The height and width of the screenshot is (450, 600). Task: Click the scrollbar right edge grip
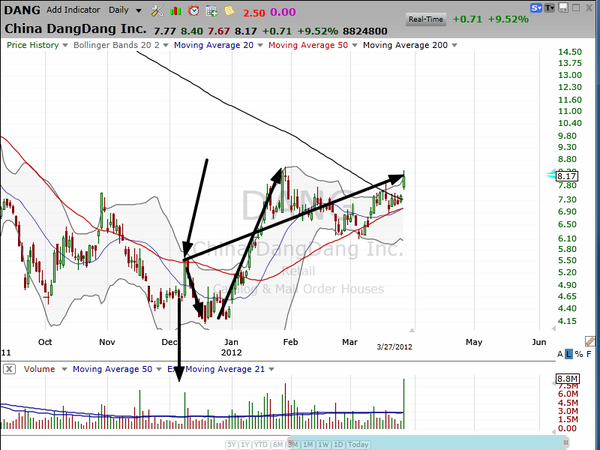pyautogui.click(x=566, y=443)
